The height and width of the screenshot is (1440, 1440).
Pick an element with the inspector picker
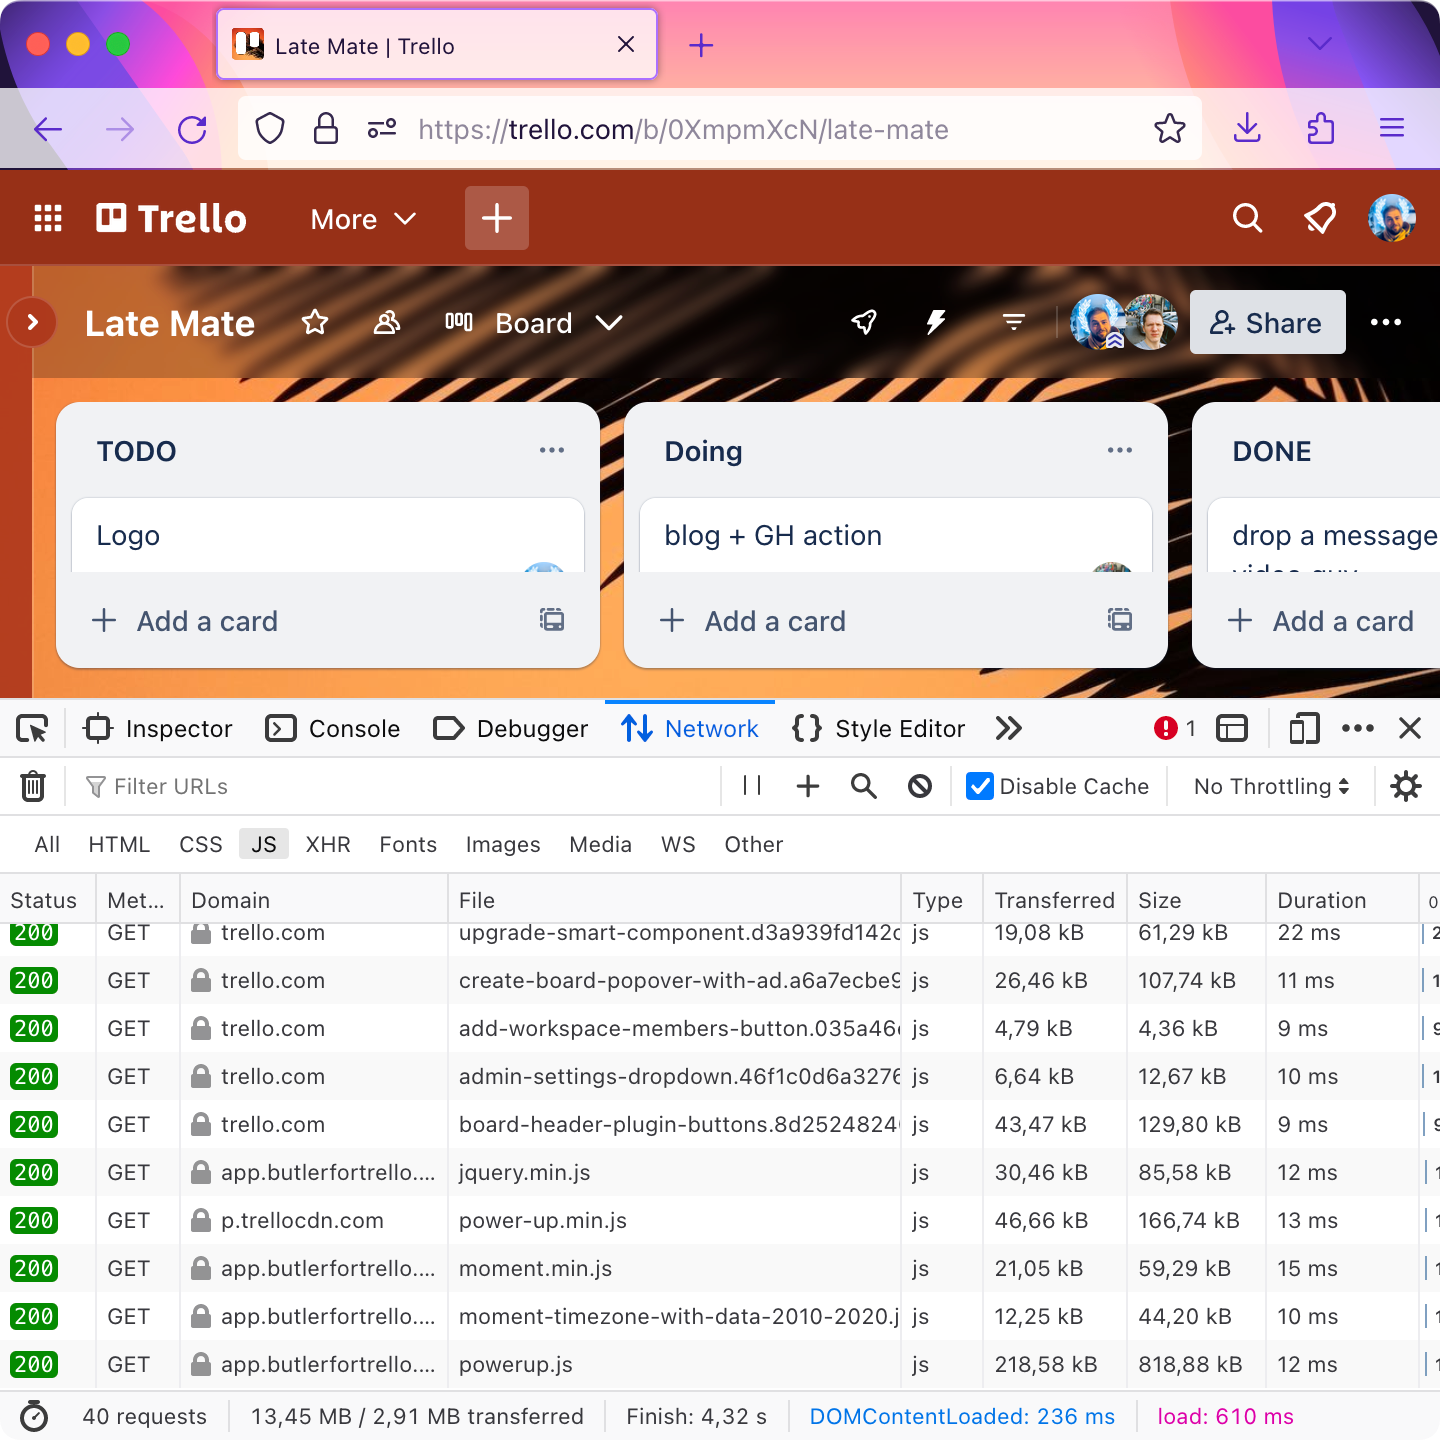click(x=32, y=729)
